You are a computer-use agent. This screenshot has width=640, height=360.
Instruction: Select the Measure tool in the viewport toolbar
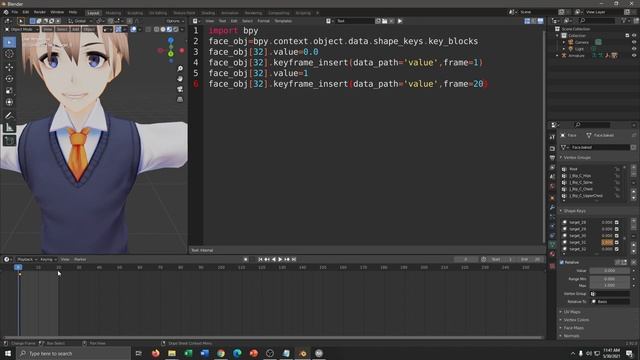(x=9, y=127)
